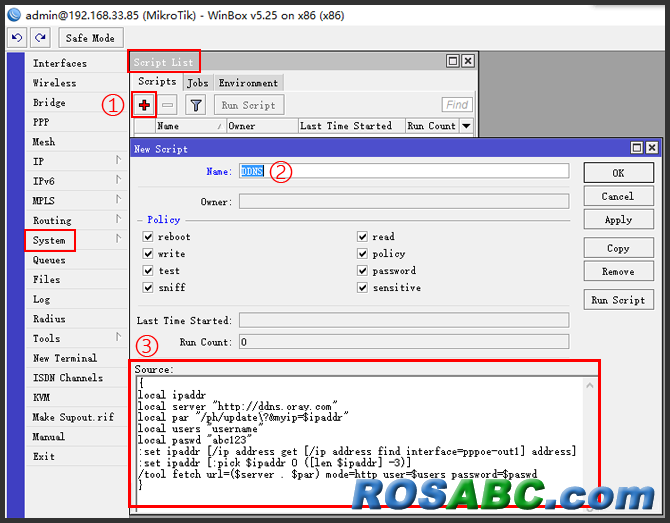Select Make Supout.rif in the sidebar
670x523 pixels.
[x=76, y=417]
